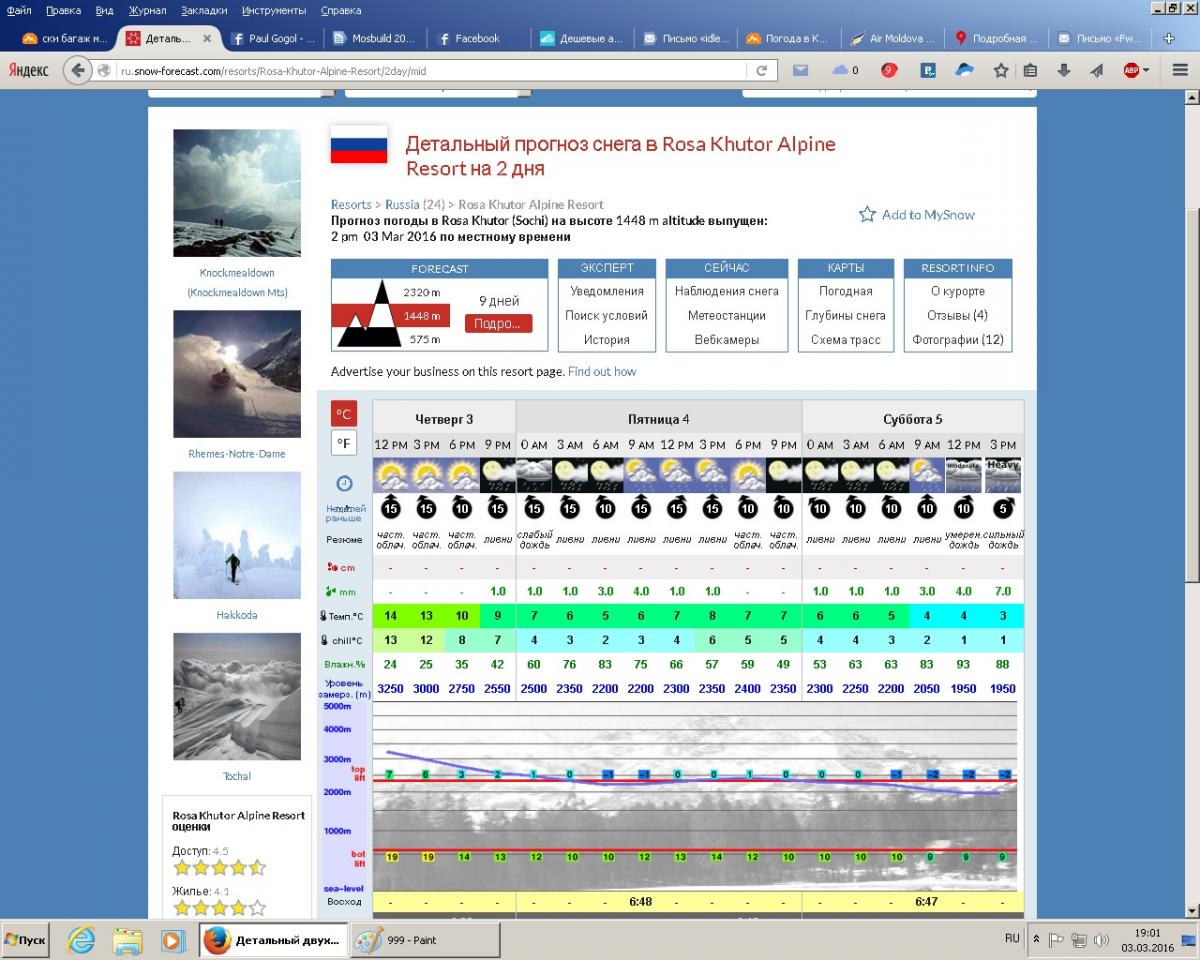Open the Knockmealdown photo thumbnail
This screenshot has height=960, width=1200.
(237, 193)
